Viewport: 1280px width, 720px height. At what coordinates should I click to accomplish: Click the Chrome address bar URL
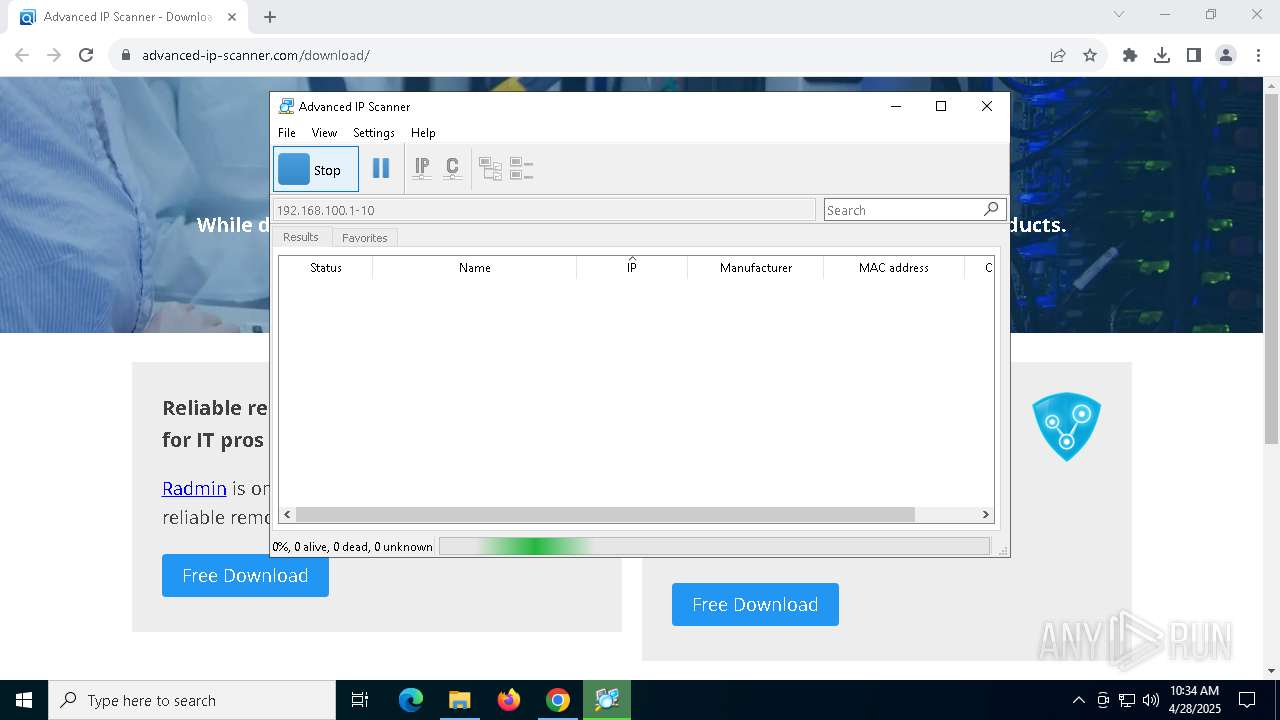coord(256,55)
